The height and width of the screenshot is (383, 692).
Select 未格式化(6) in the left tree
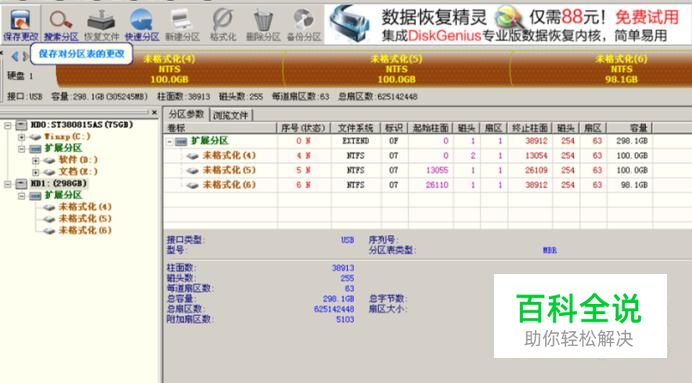coord(85,230)
